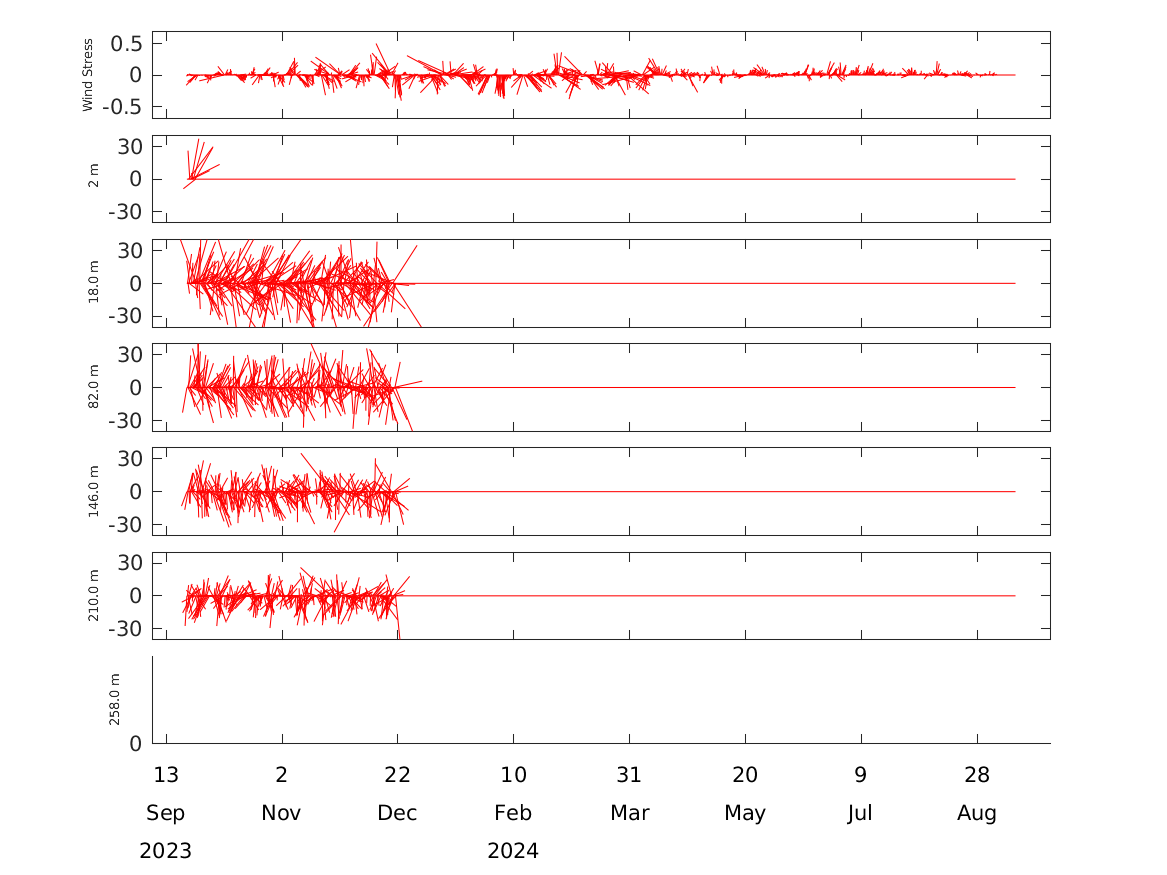This screenshot has height=875, width=1167.
Task: Select the 22 Dec date tick label
Action: 397,775
